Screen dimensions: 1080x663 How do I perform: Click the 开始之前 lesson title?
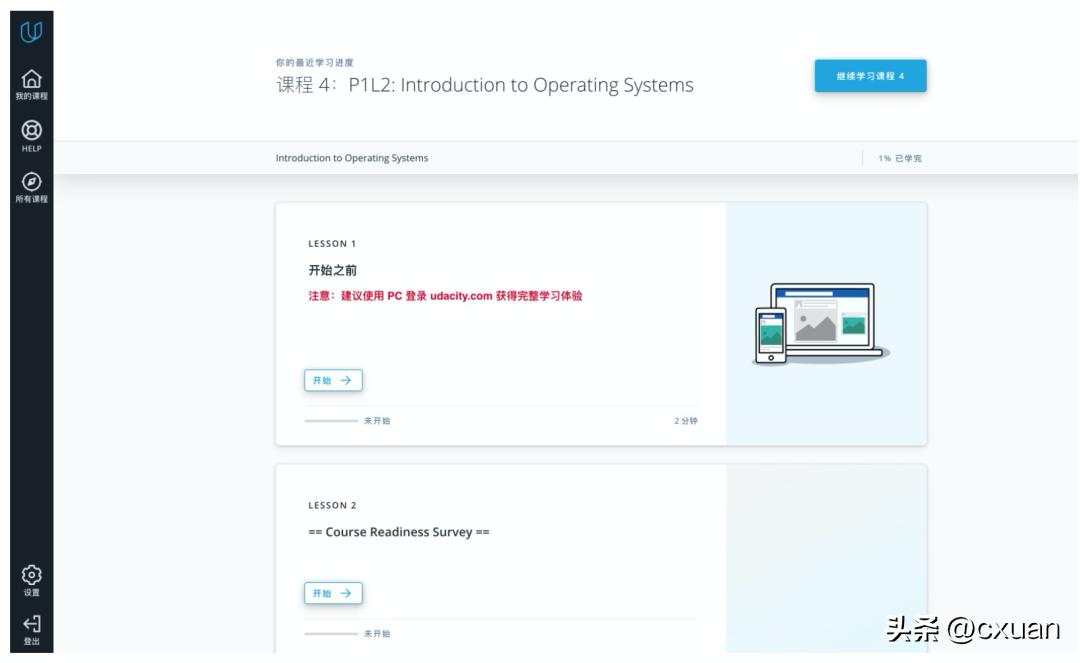333,270
